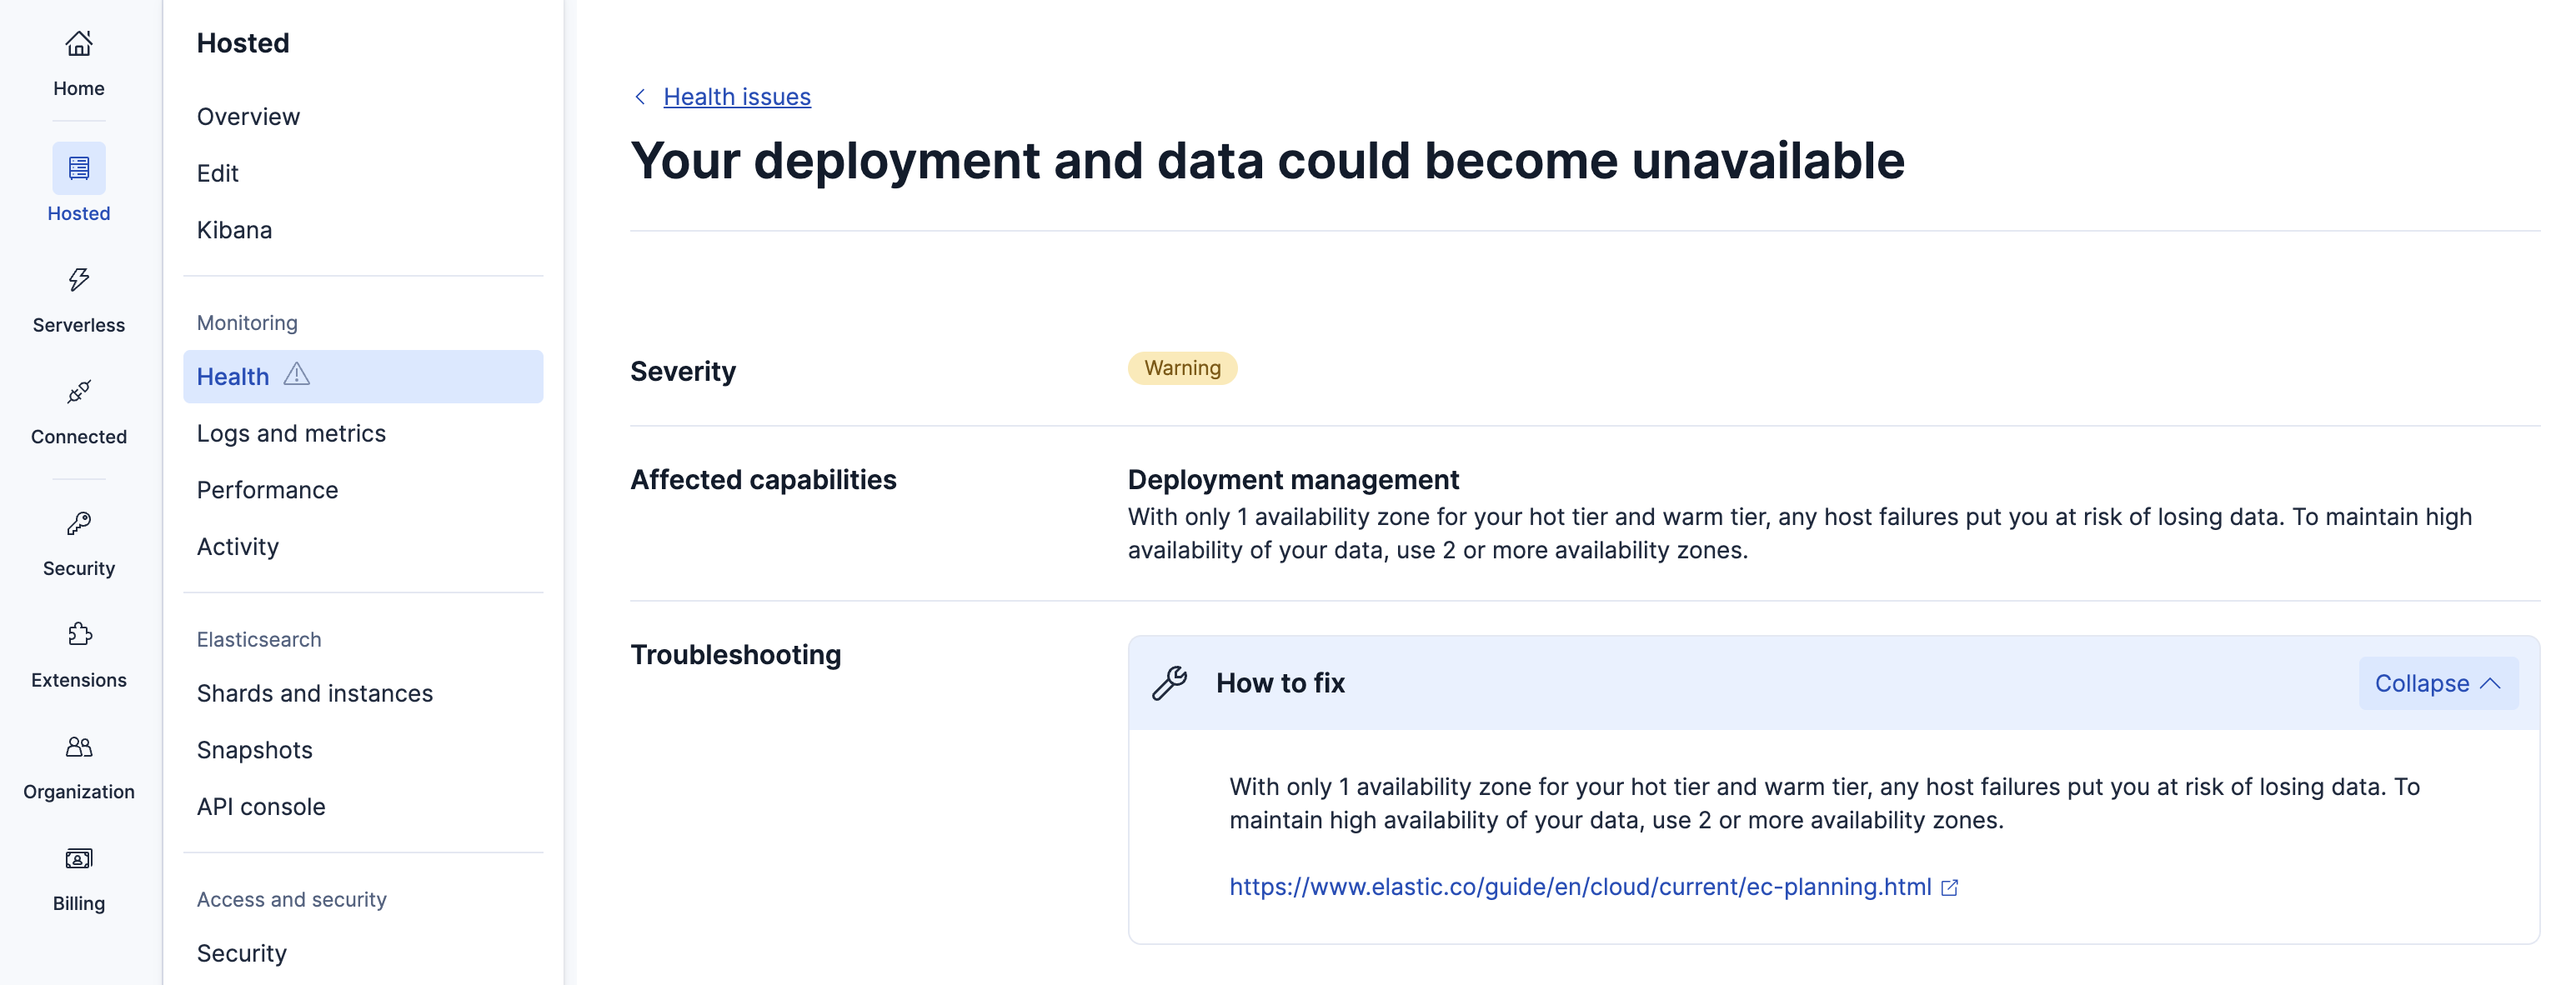Open the ec-planning.html guide link

point(1580,887)
